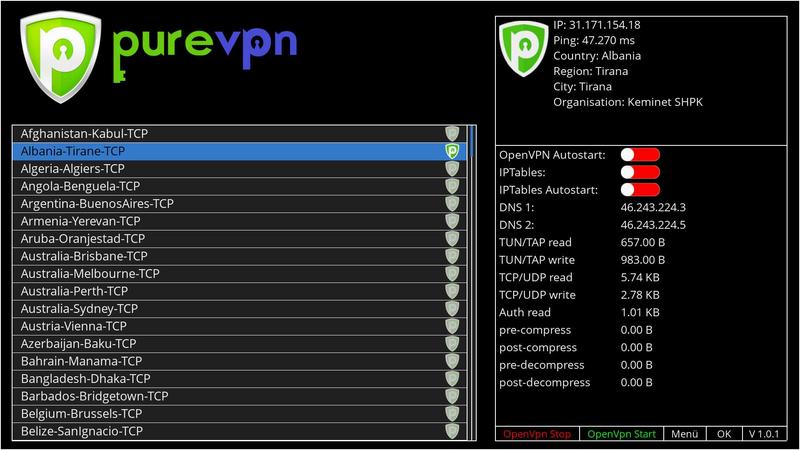Click the shield icon beside Algeria-Algiers-TCP
Screen dimensions: 800x450
click(x=452, y=169)
